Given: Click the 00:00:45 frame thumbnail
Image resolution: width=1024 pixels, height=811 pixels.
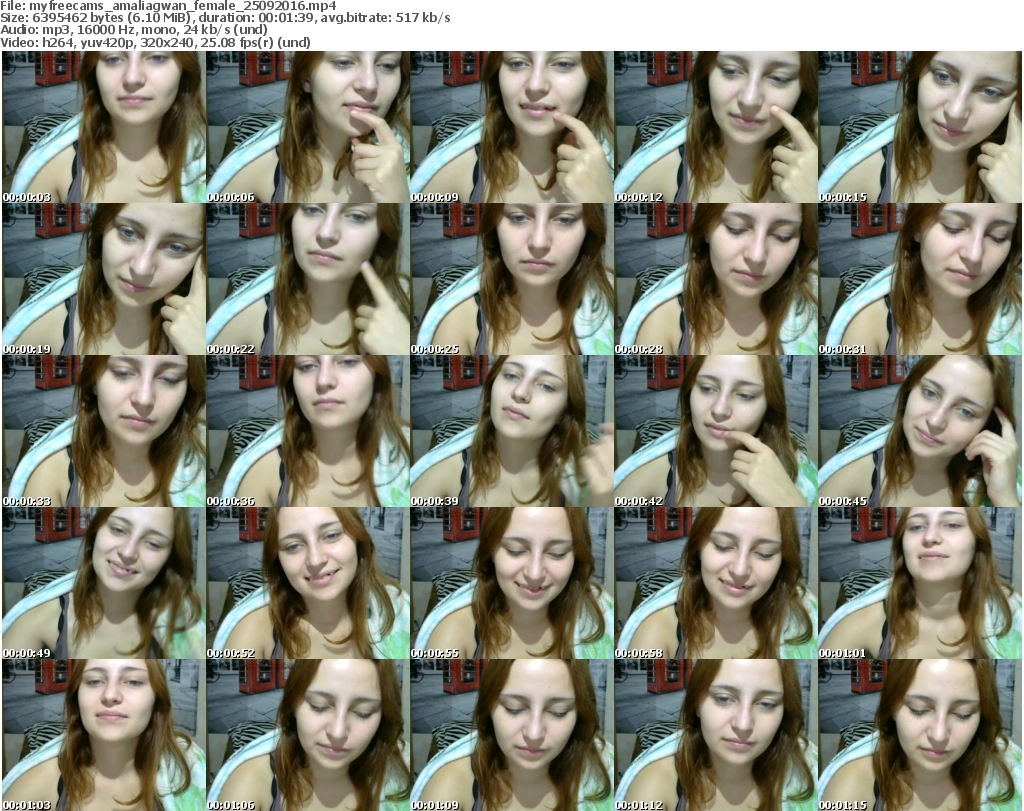Looking at the screenshot, I should pyautogui.click(x=920, y=431).
